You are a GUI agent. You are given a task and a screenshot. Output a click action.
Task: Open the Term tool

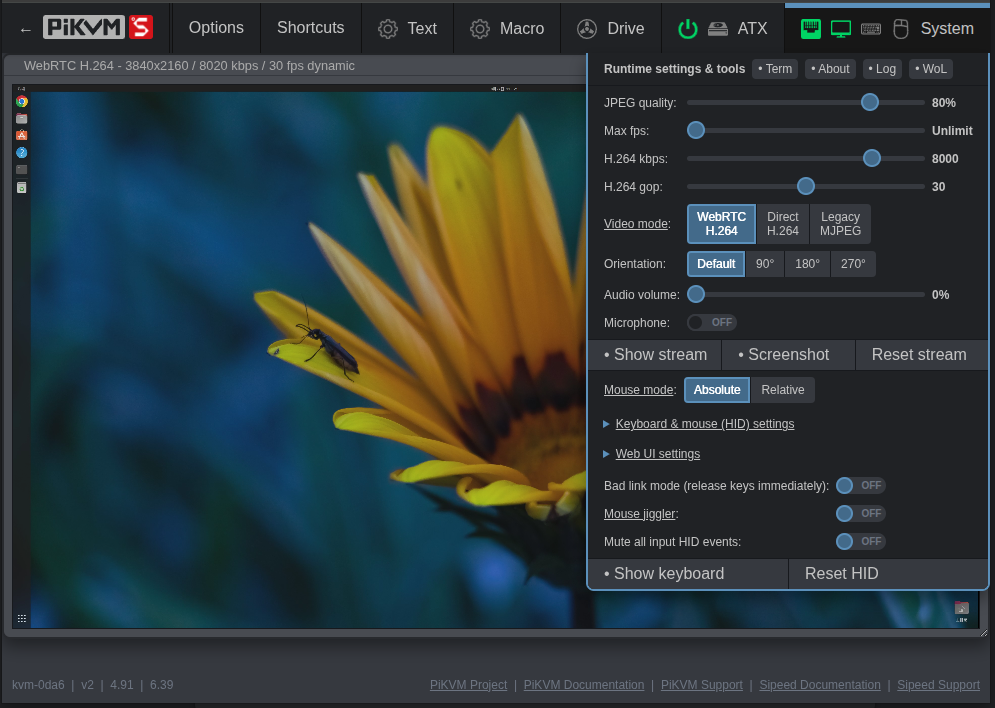click(775, 69)
